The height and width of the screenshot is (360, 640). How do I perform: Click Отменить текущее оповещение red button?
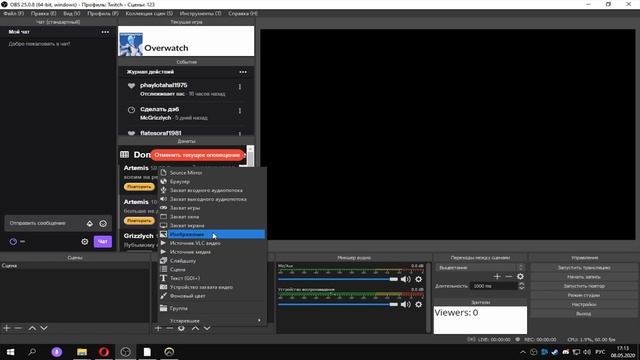[x=197, y=155]
